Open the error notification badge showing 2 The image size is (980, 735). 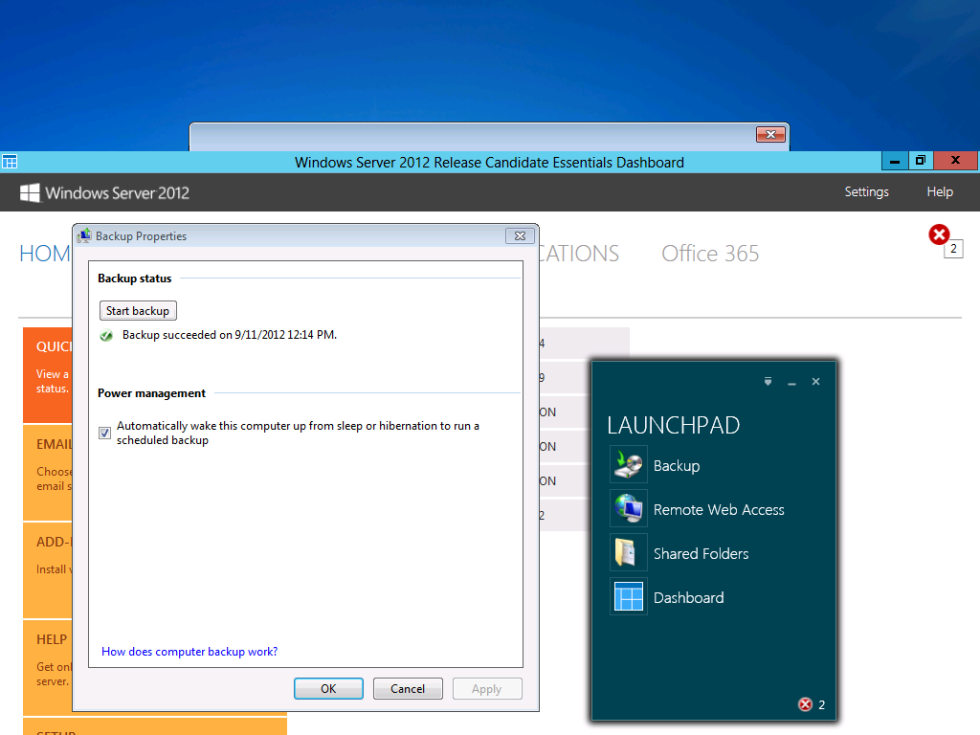click(x=938, y=234)
